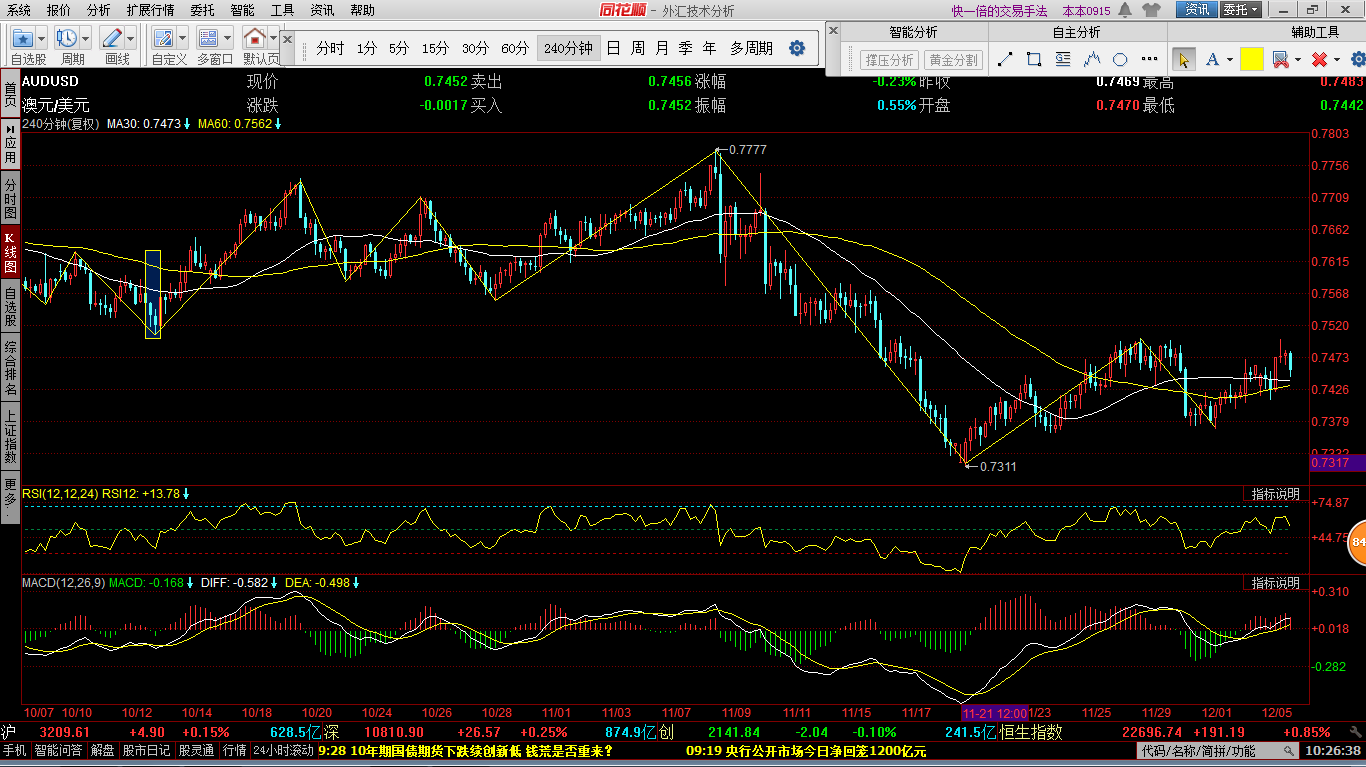
Task: Click the text font A tool
Action: click(x=1213, y=60)
